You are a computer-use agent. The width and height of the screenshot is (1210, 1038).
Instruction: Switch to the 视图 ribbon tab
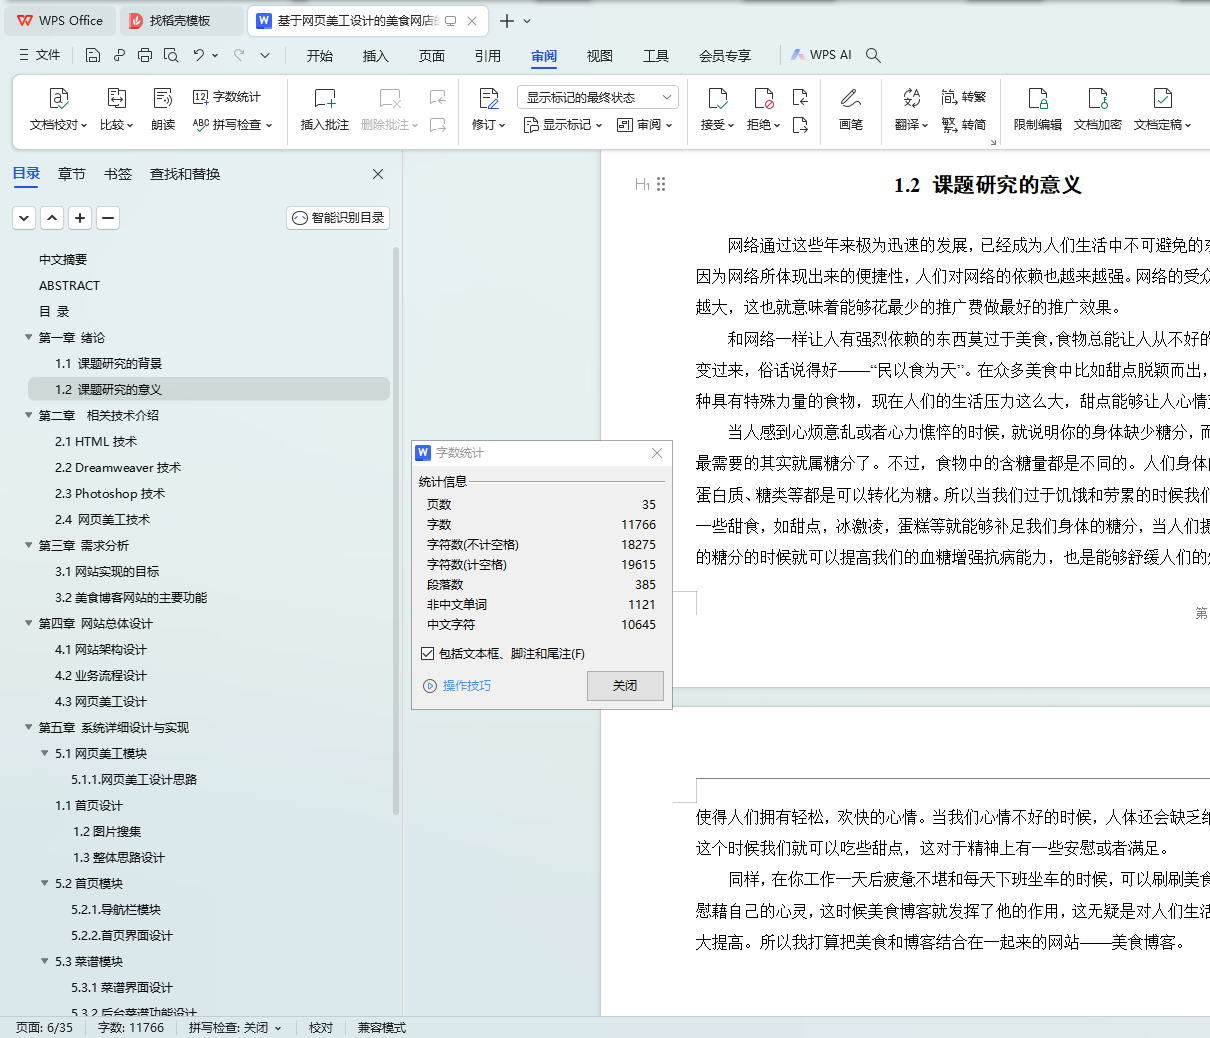[x=599, y=56]
